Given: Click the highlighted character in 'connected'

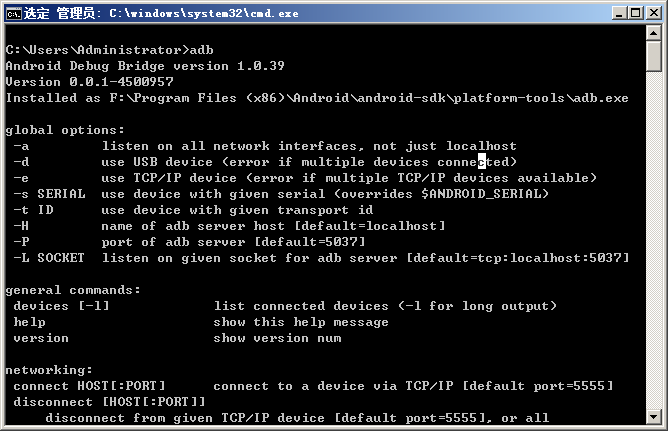Looking at the screenshot, I should click(x=482, y=162).
